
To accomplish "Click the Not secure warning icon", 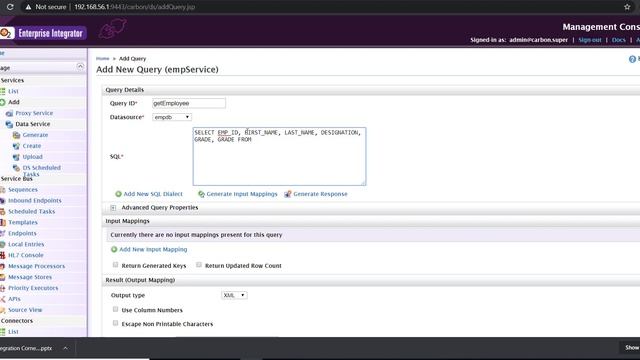I will 28,7.
